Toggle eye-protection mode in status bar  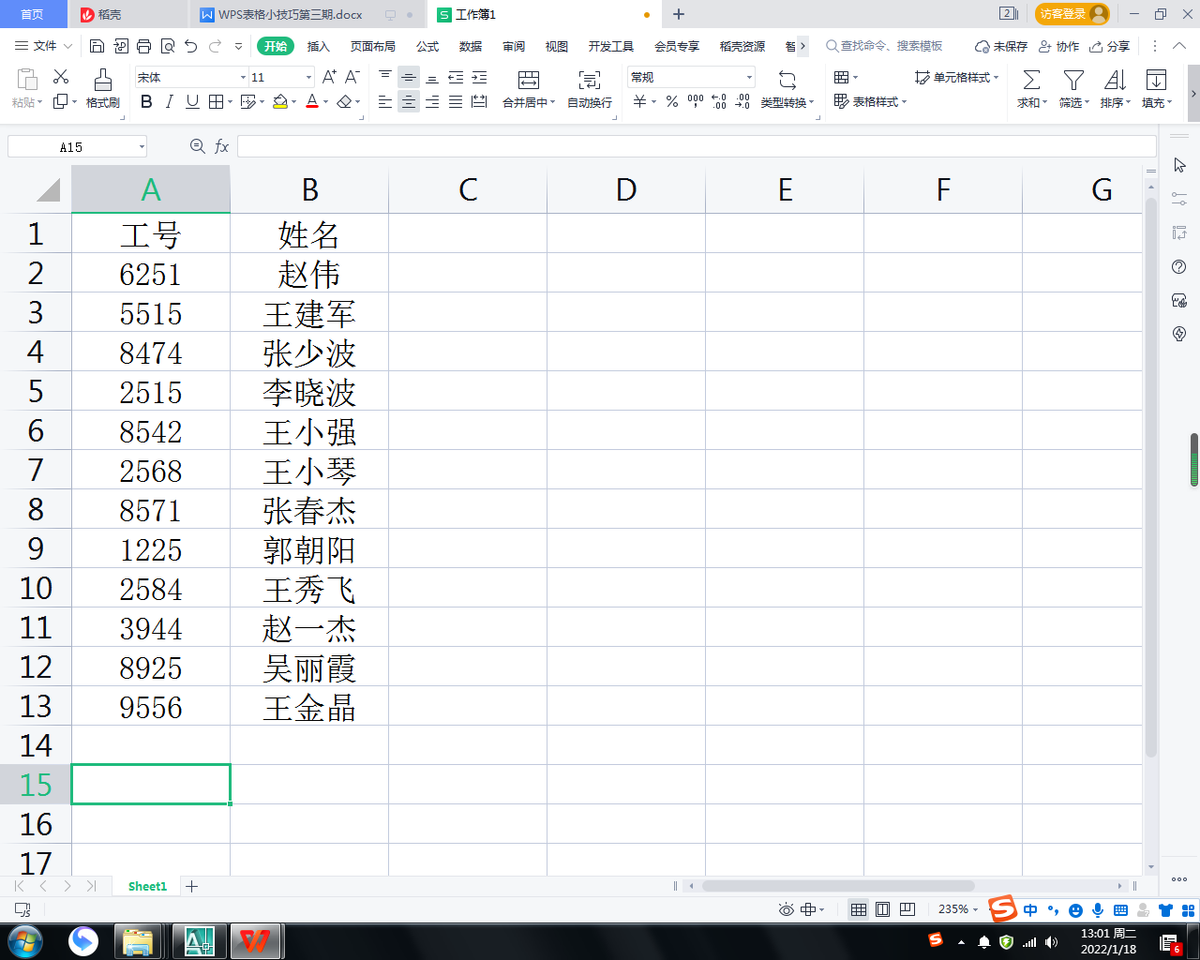coord(786,909)
